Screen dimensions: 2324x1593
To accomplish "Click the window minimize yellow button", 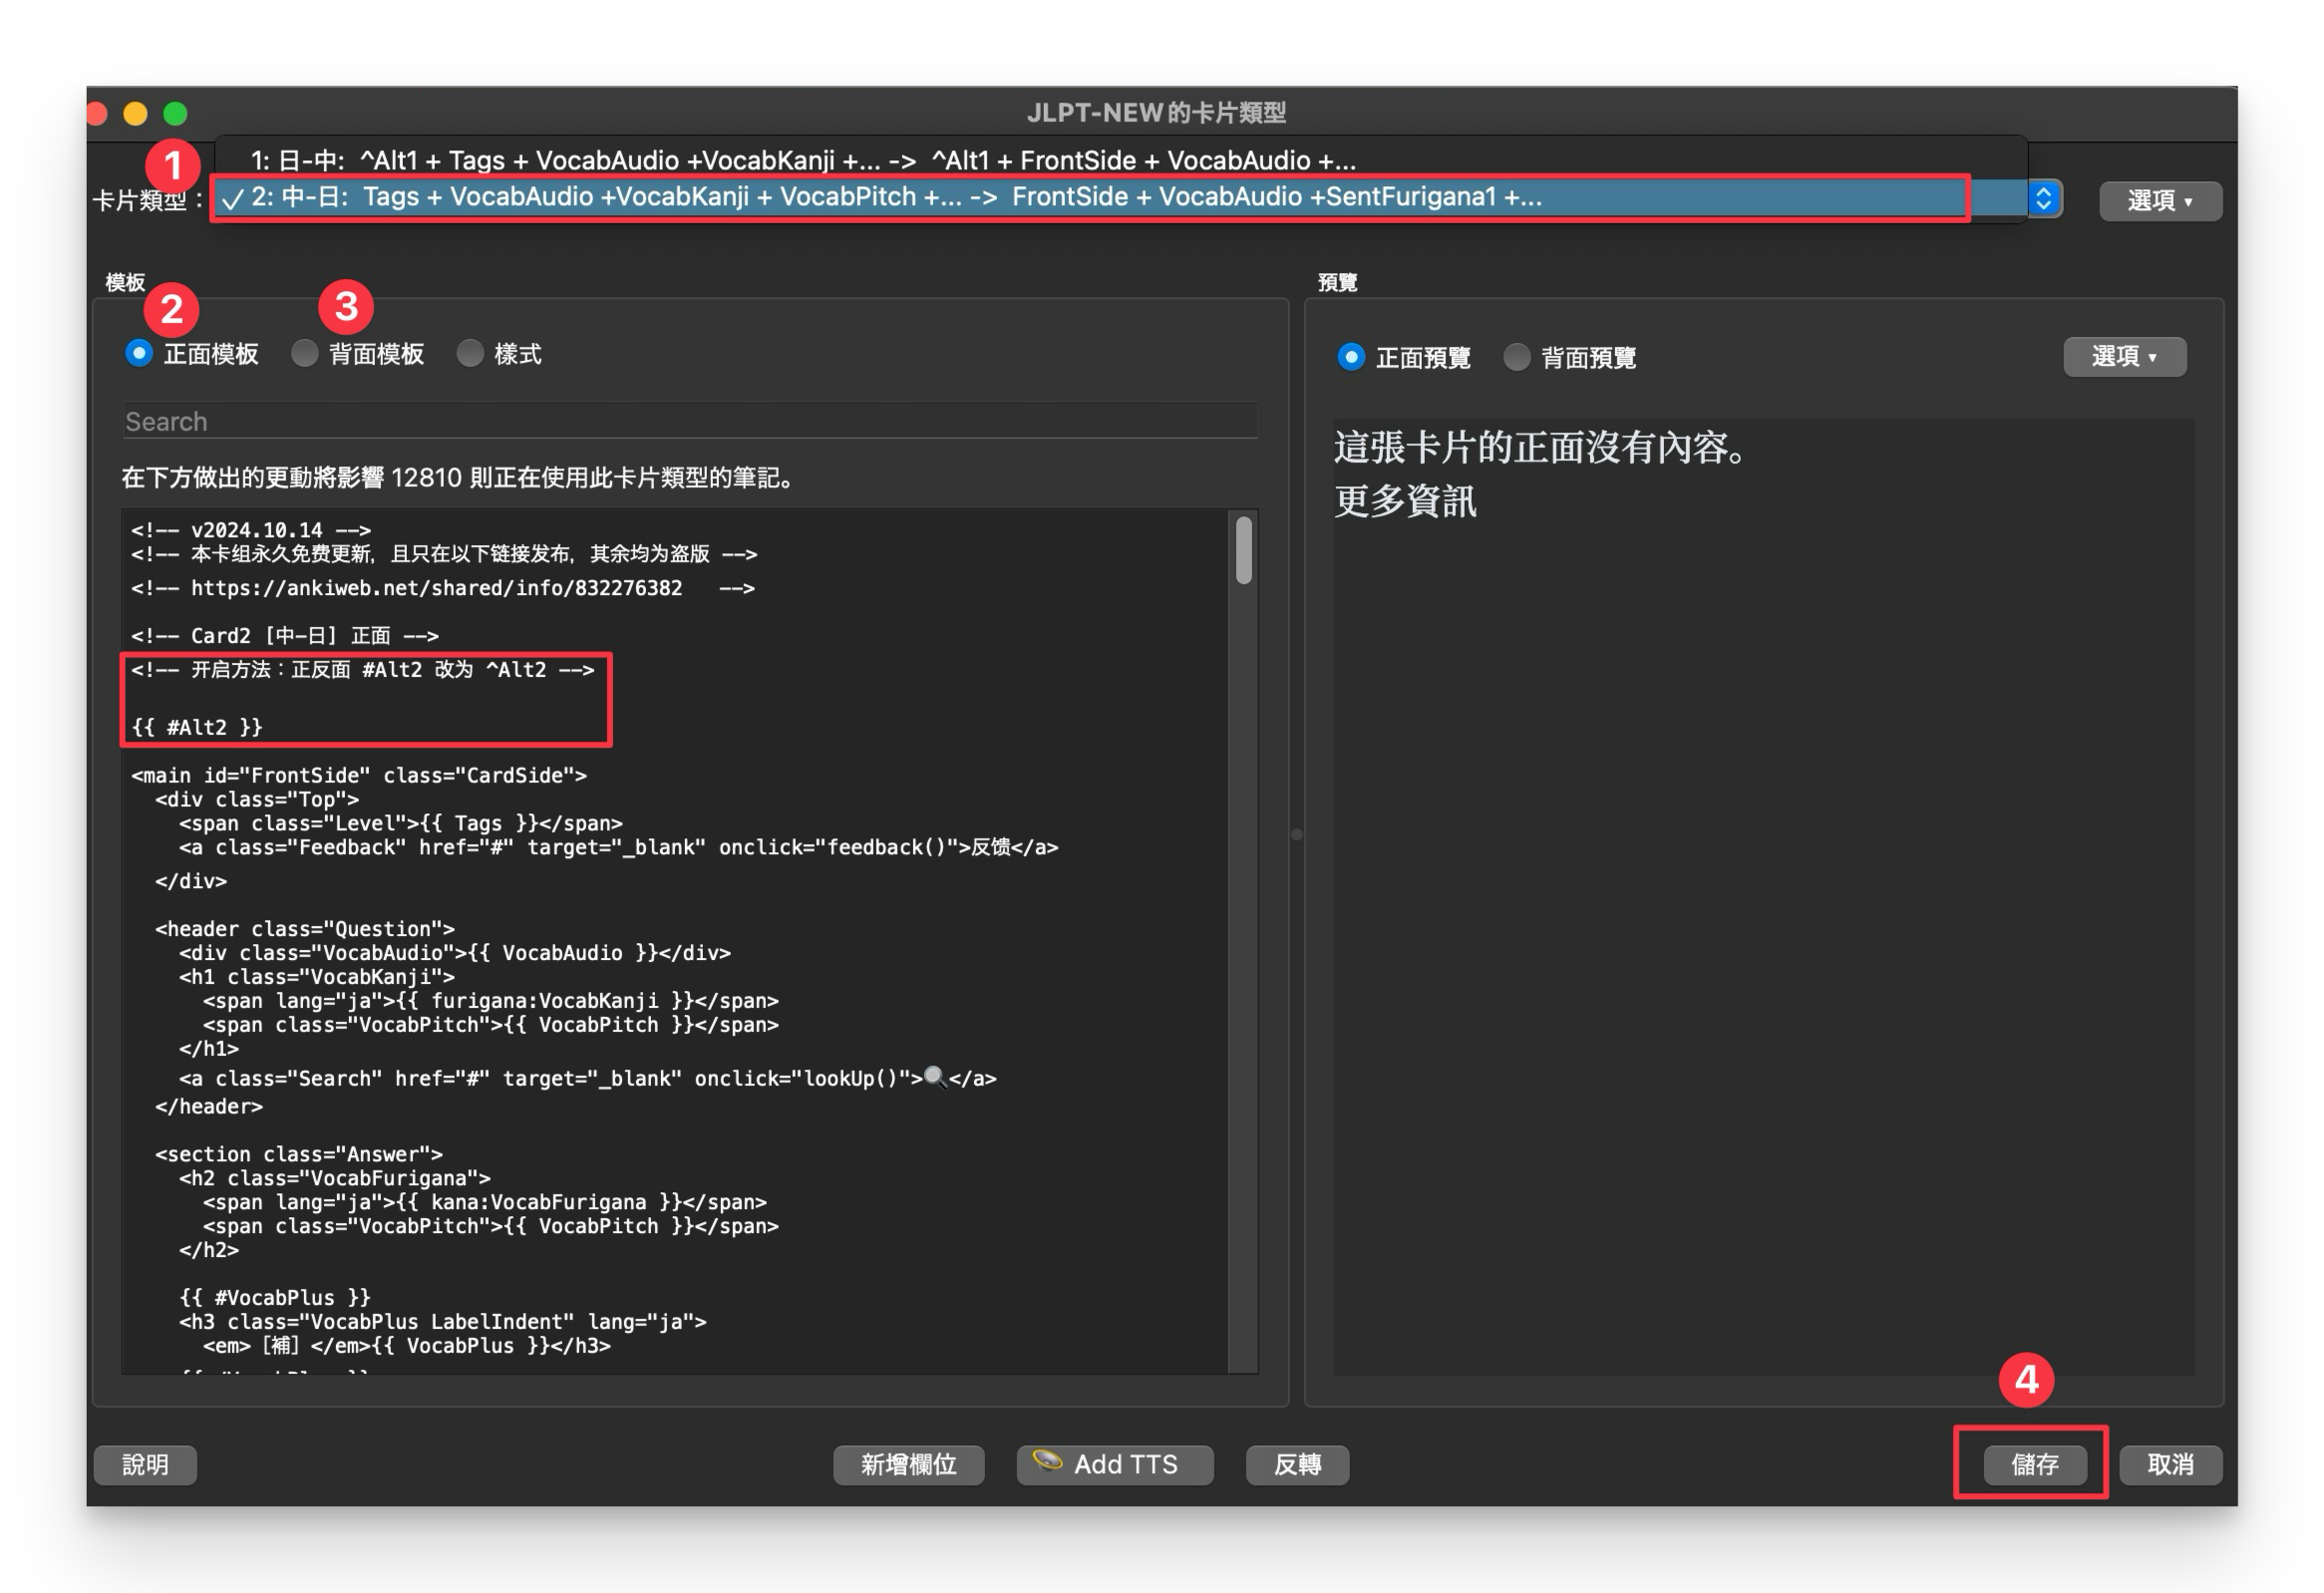I will [x=135, y=113].
